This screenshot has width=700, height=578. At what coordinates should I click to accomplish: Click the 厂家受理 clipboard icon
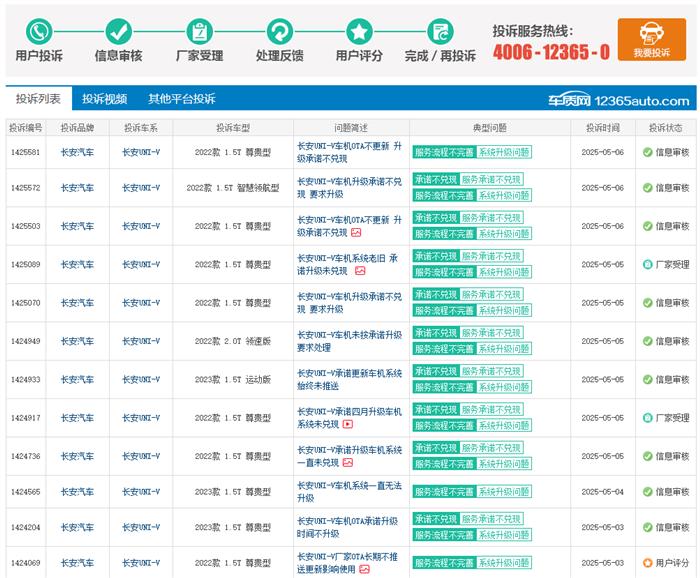200,32
